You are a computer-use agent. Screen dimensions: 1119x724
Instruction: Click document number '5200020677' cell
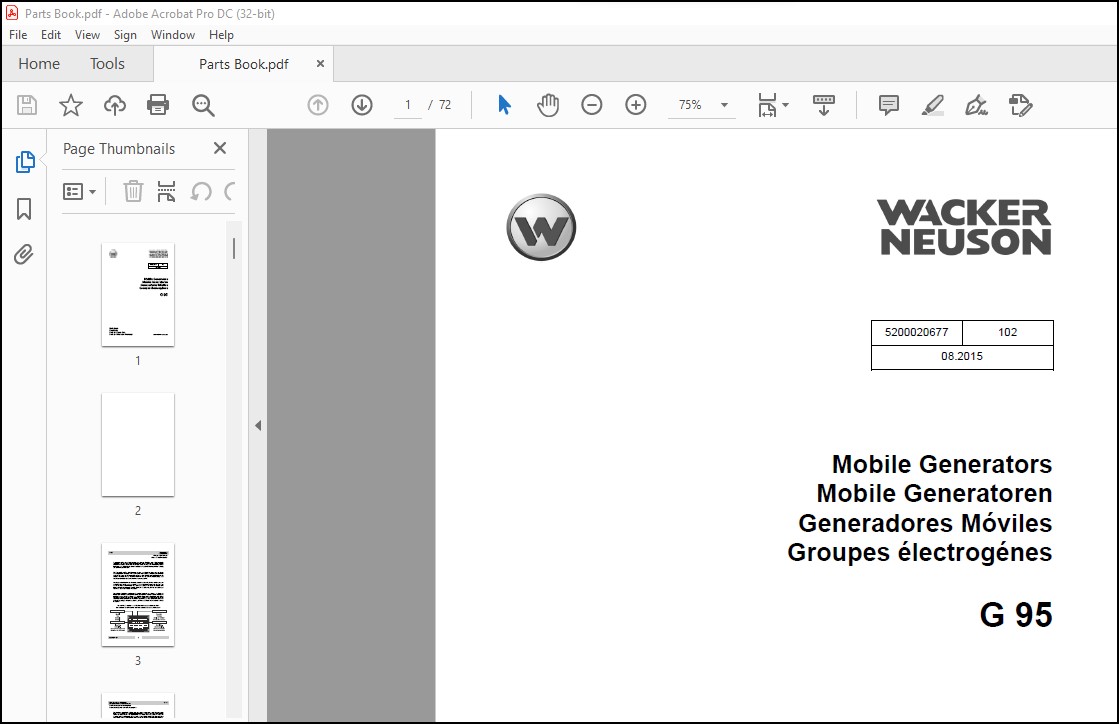click(916, 332)
